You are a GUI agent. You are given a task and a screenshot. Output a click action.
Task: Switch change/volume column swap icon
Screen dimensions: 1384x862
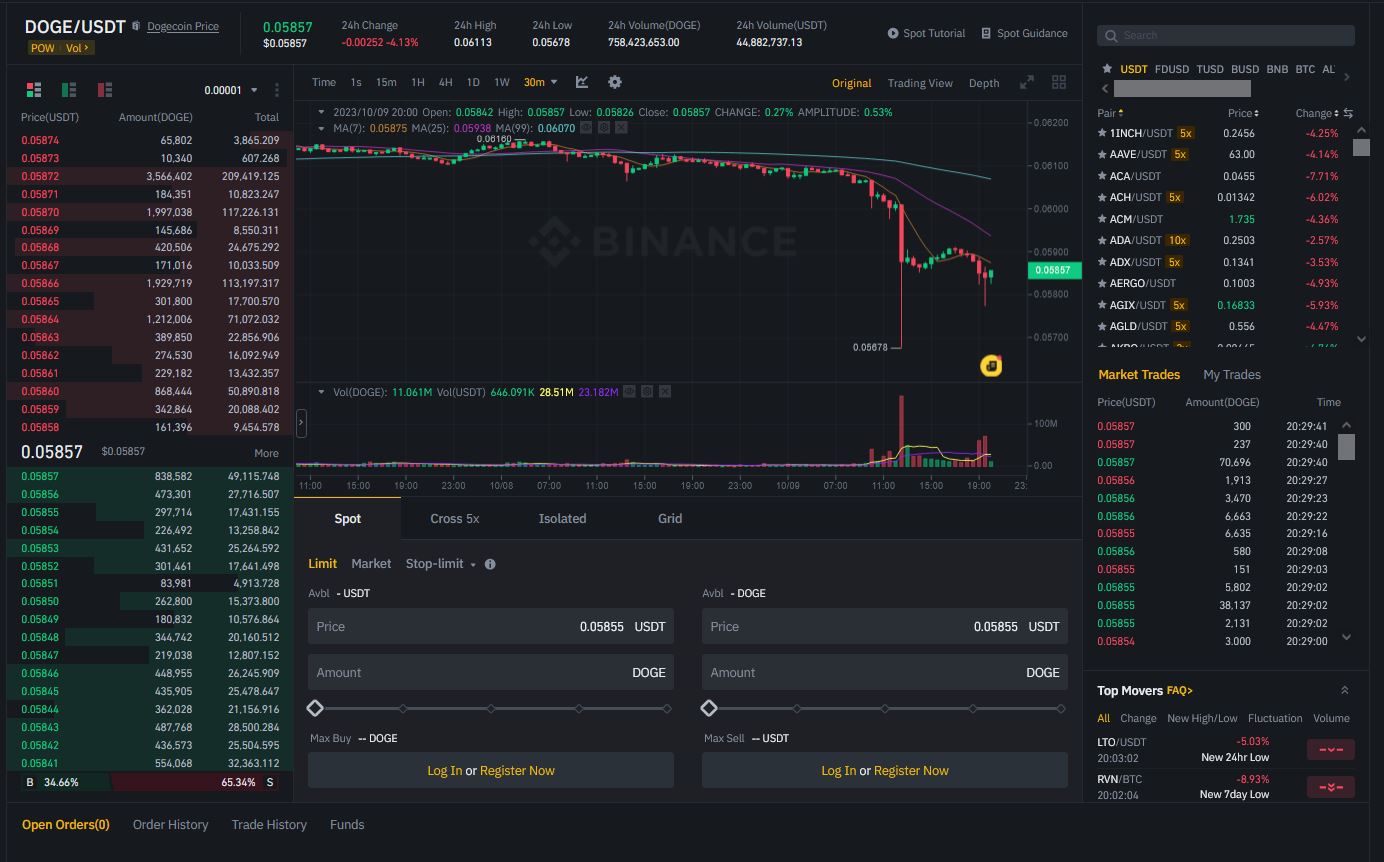1348,113
